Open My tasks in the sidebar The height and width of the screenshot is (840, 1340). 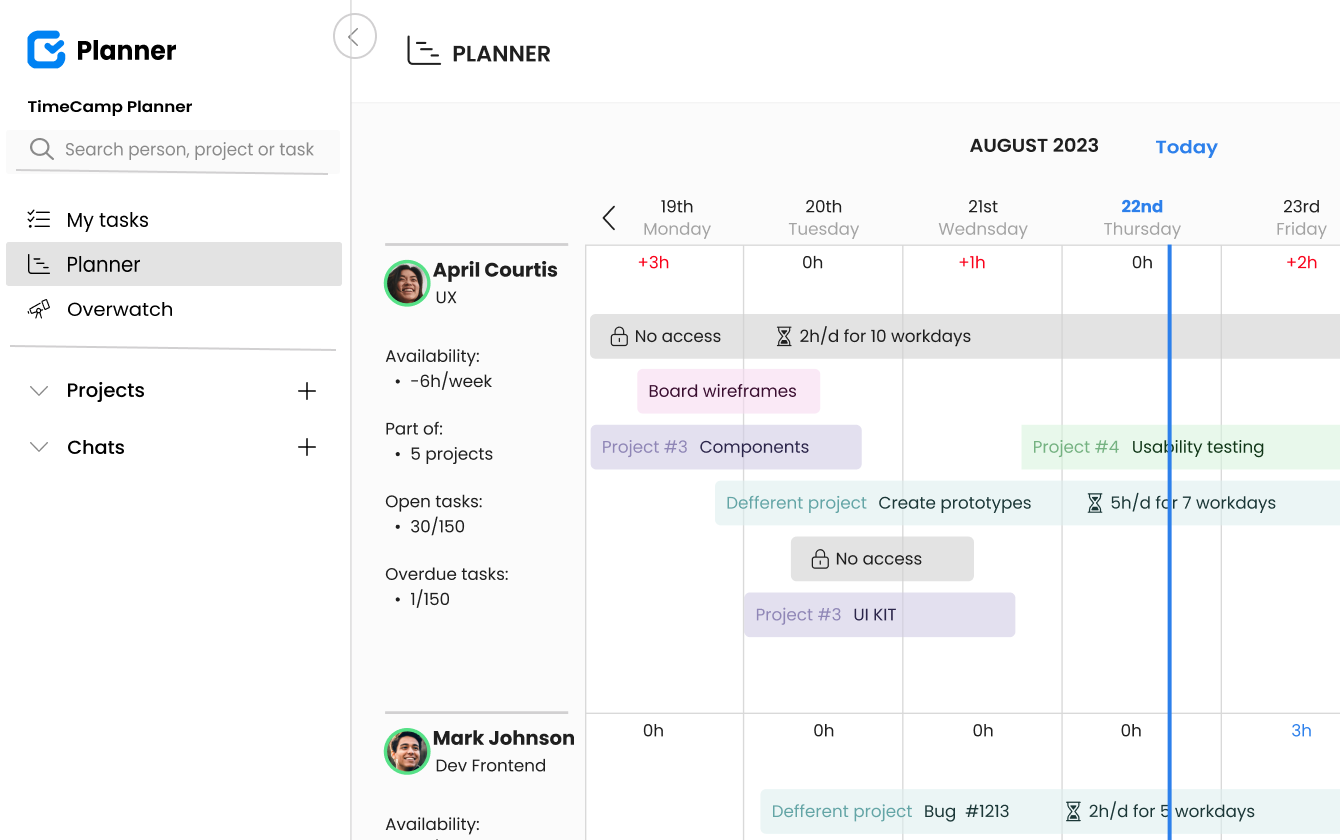click(107, 220)
